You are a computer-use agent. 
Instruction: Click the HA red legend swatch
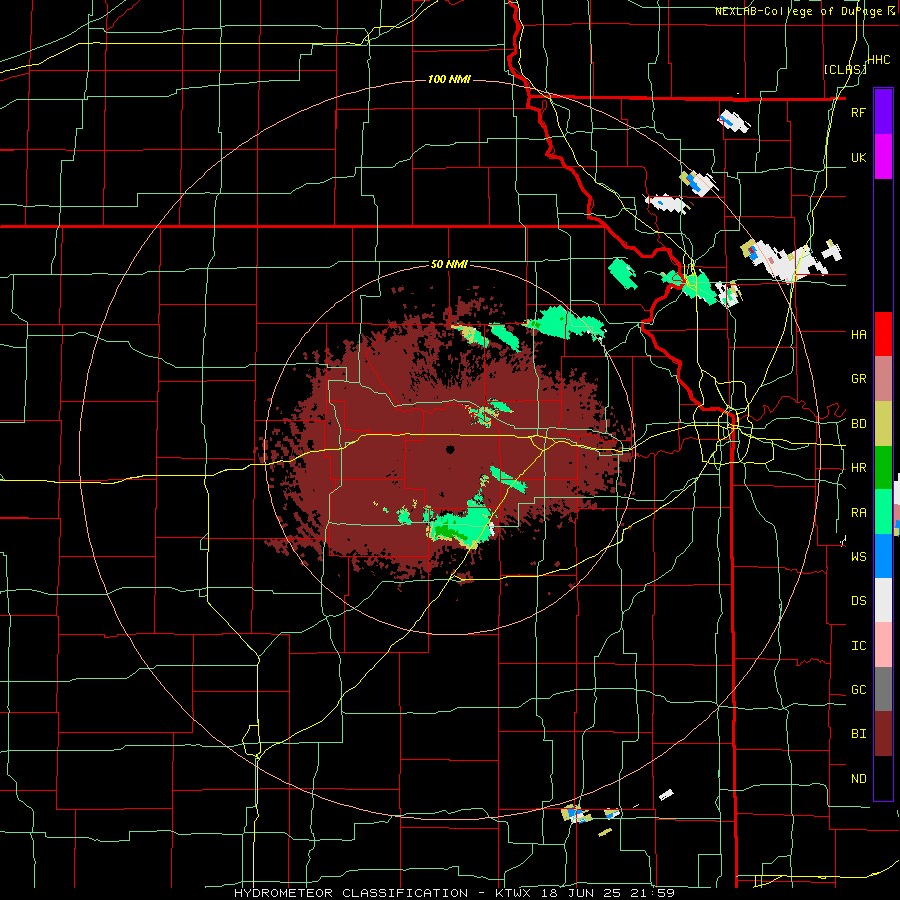(x=883, y=334)
